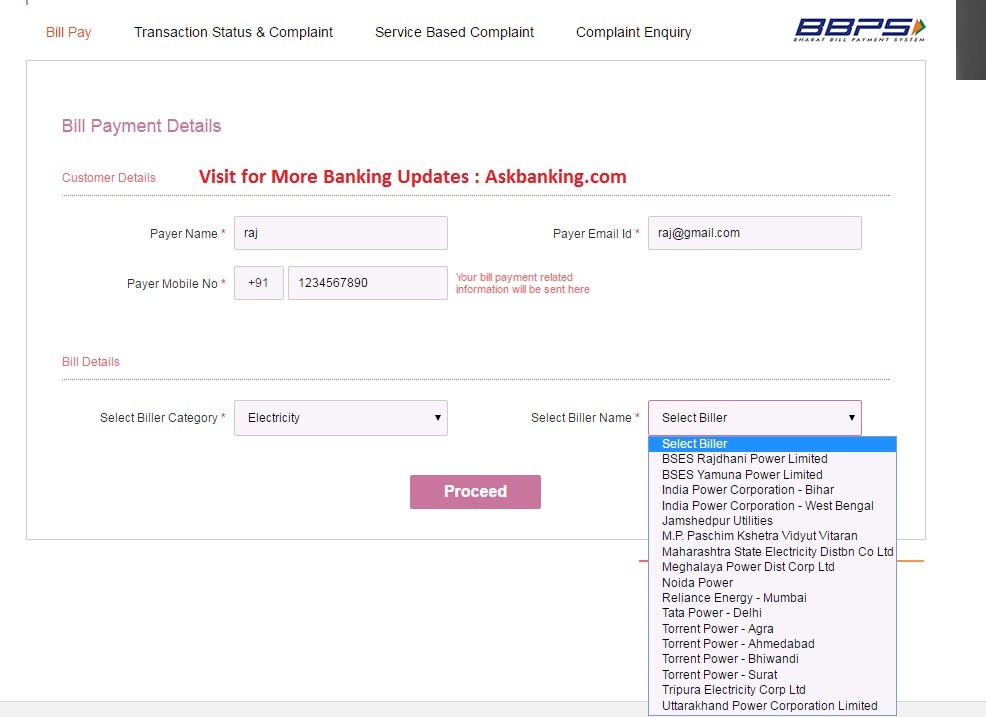
Task: Select BSES Yamuna Power Limited
Action: pos(772,474)
